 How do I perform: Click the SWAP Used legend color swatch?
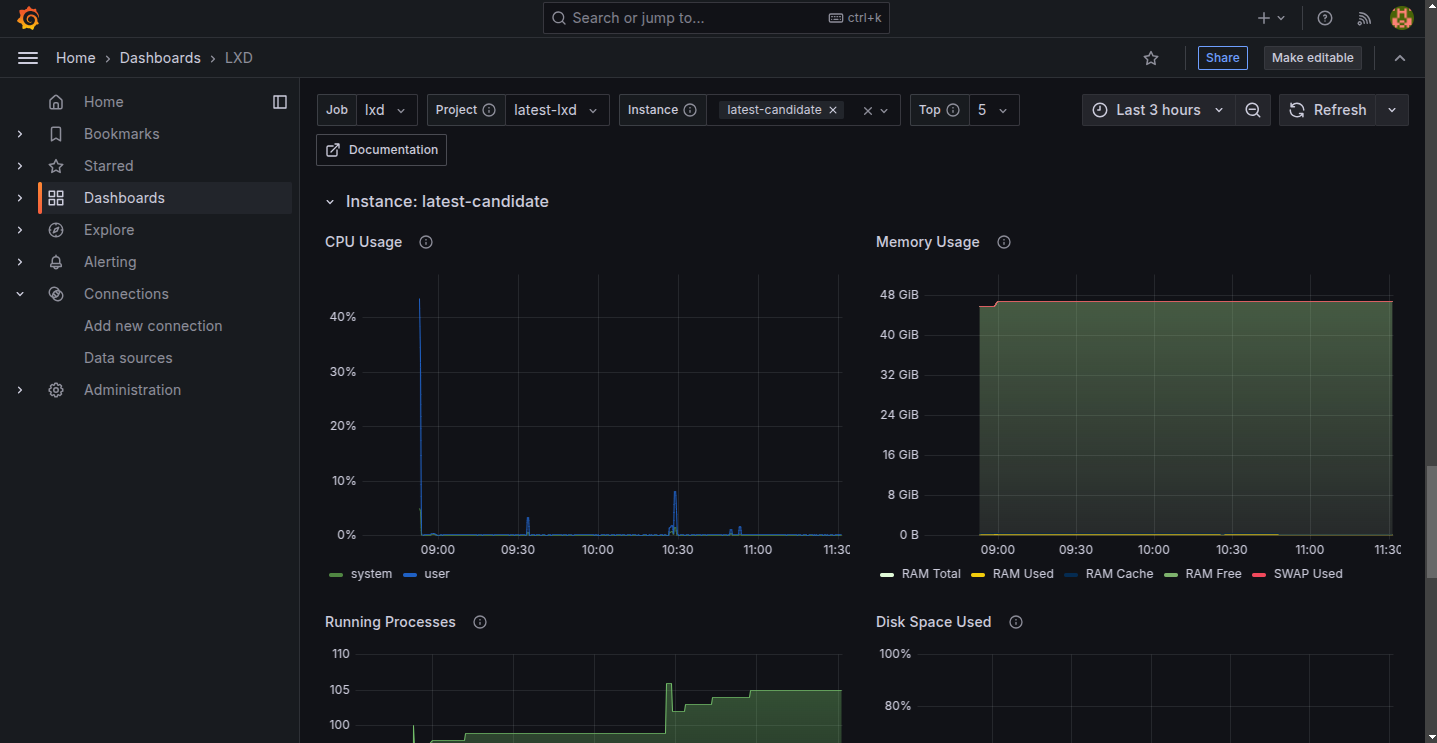[x=1258, y=573]
